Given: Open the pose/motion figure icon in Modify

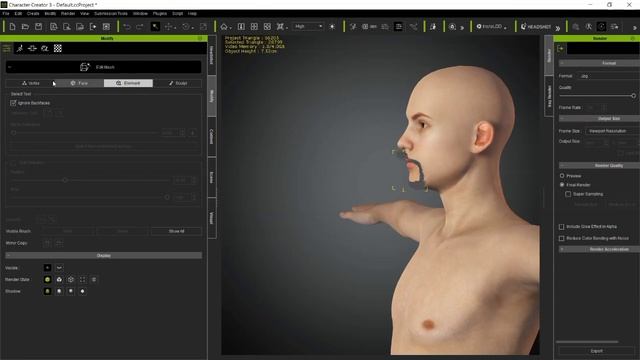Looking at the screenshot, I should [x=20, y=48].
